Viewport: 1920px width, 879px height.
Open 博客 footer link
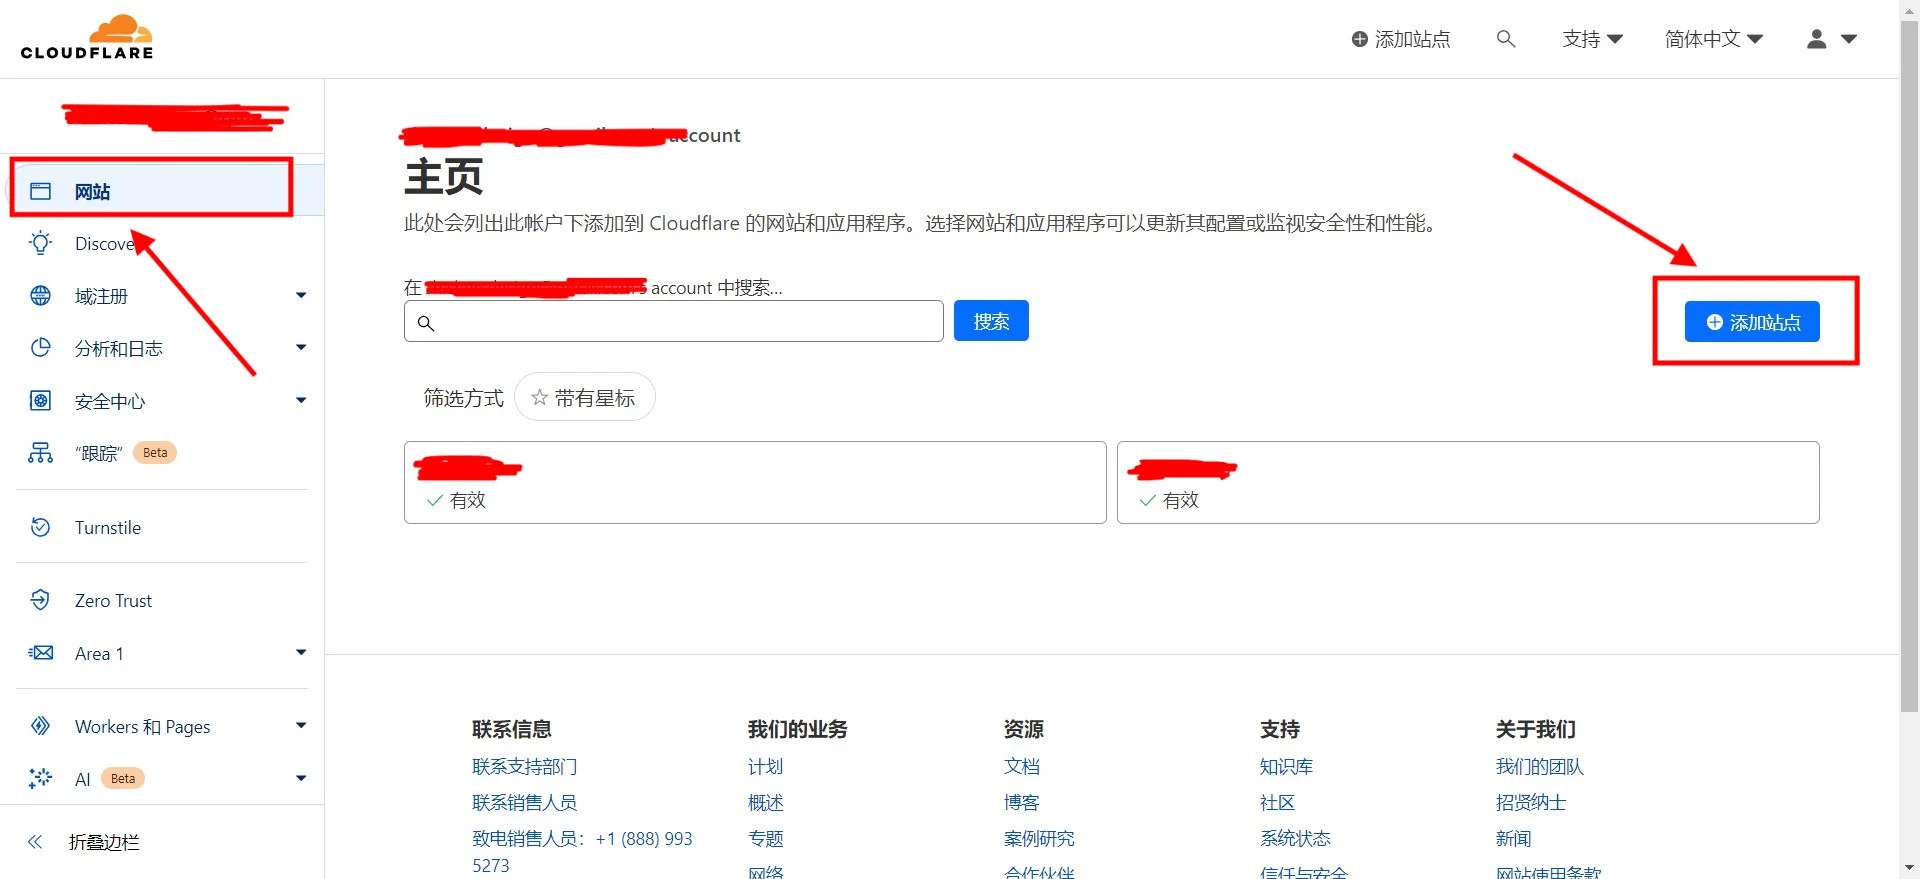(1022, 803)
